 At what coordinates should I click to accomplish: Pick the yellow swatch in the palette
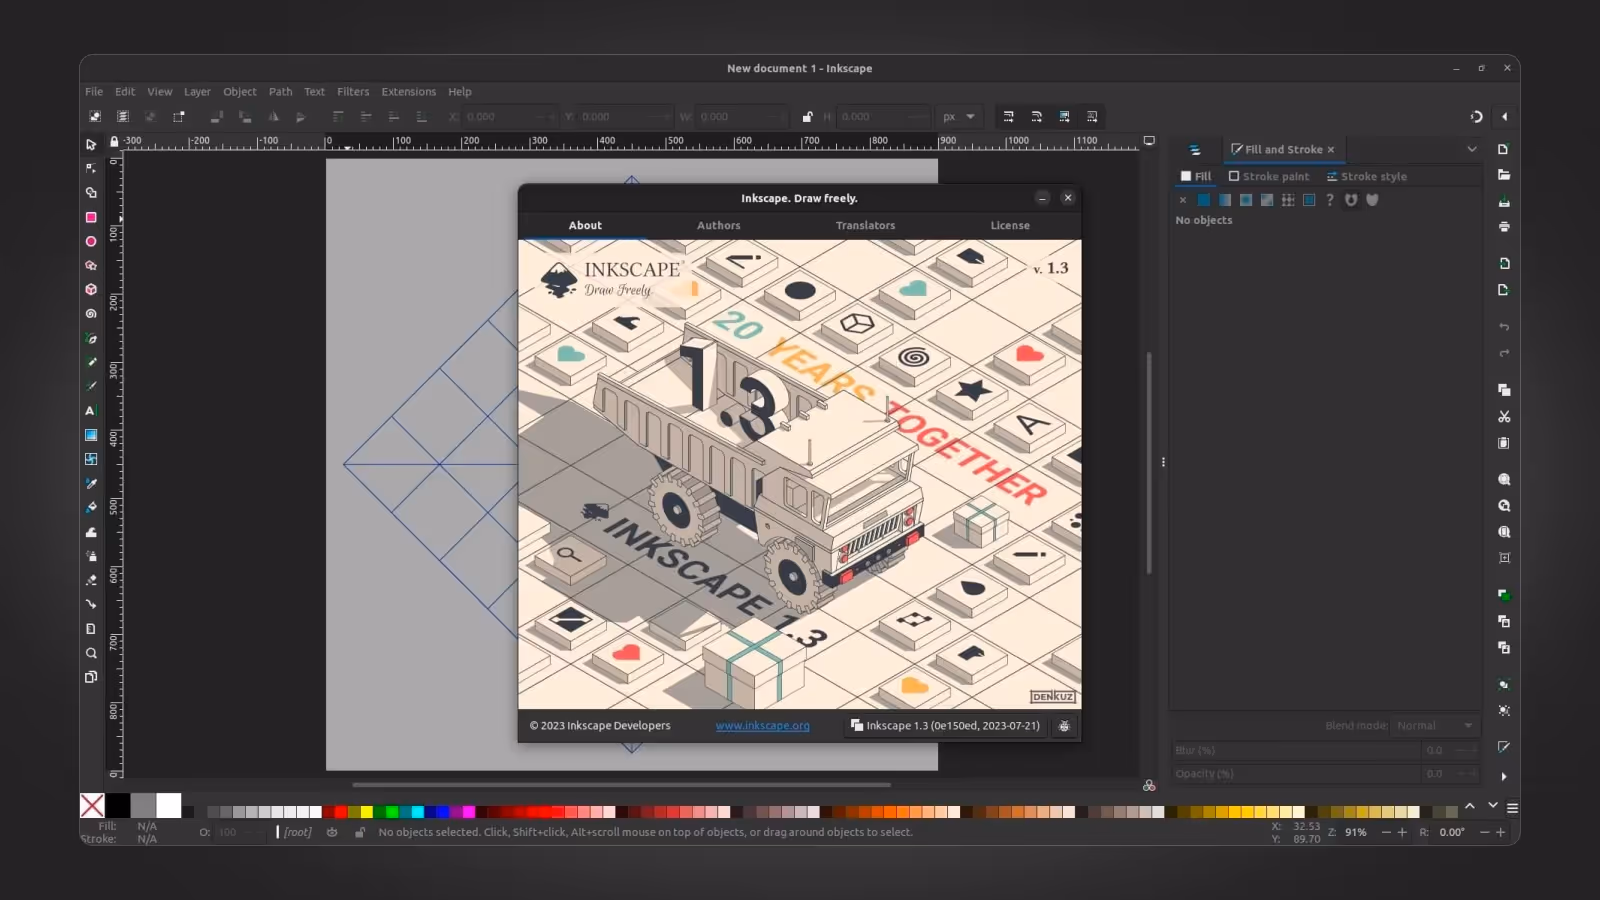click(x=367, y=812)
